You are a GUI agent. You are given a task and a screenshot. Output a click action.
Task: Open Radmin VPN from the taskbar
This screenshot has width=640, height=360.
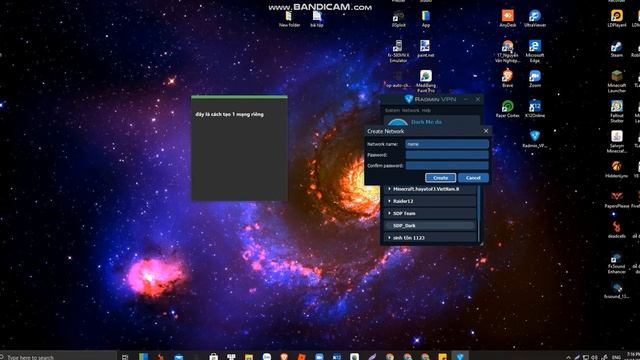tap(460, 356)
